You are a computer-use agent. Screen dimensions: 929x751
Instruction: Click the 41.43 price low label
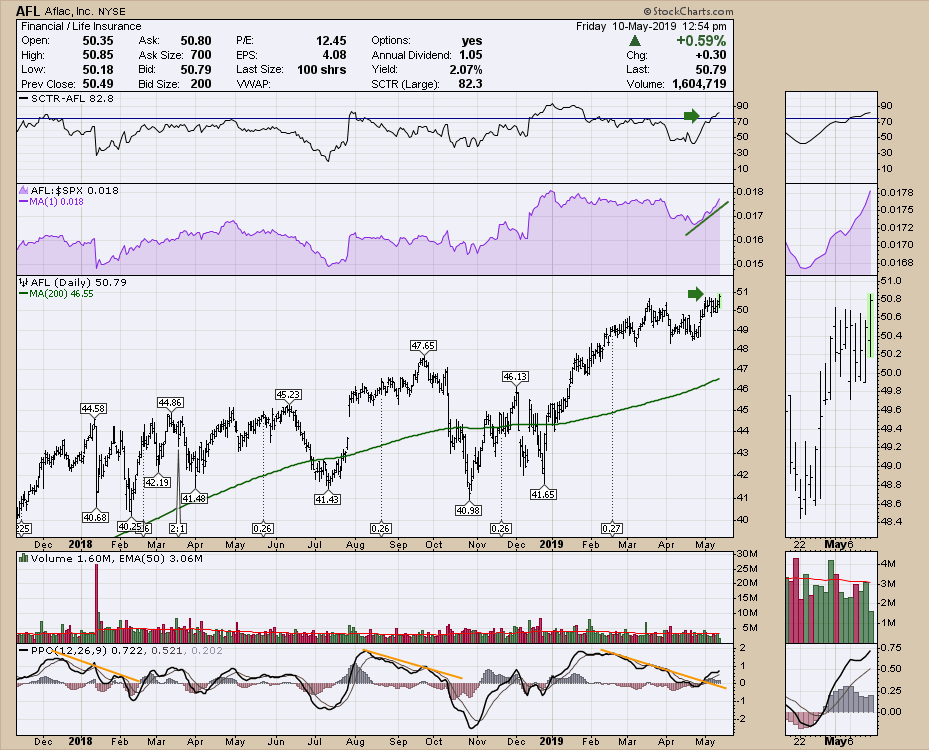[327, 499]
